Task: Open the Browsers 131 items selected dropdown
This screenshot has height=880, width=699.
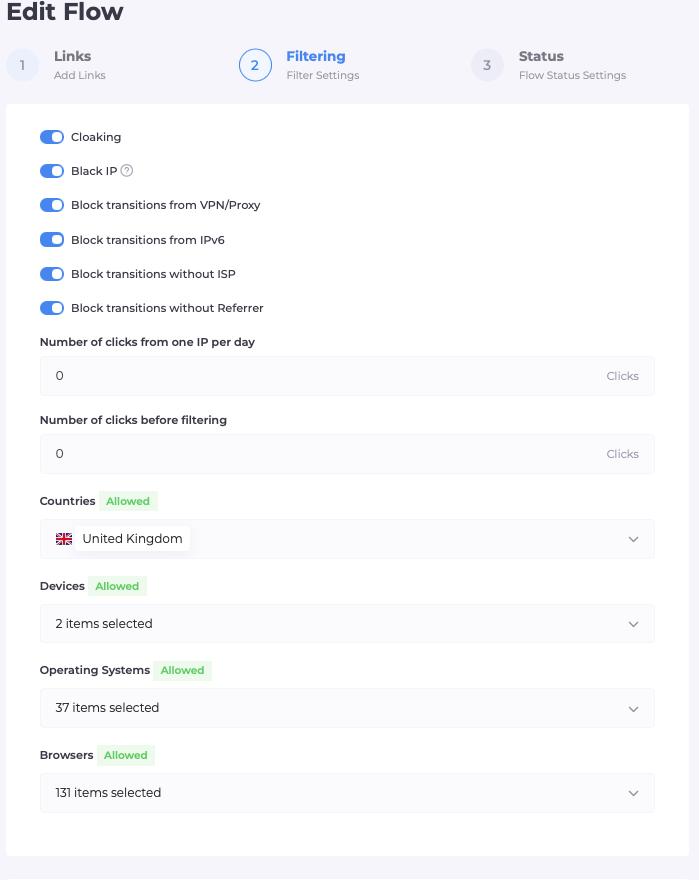Action: tap(347, 792)
